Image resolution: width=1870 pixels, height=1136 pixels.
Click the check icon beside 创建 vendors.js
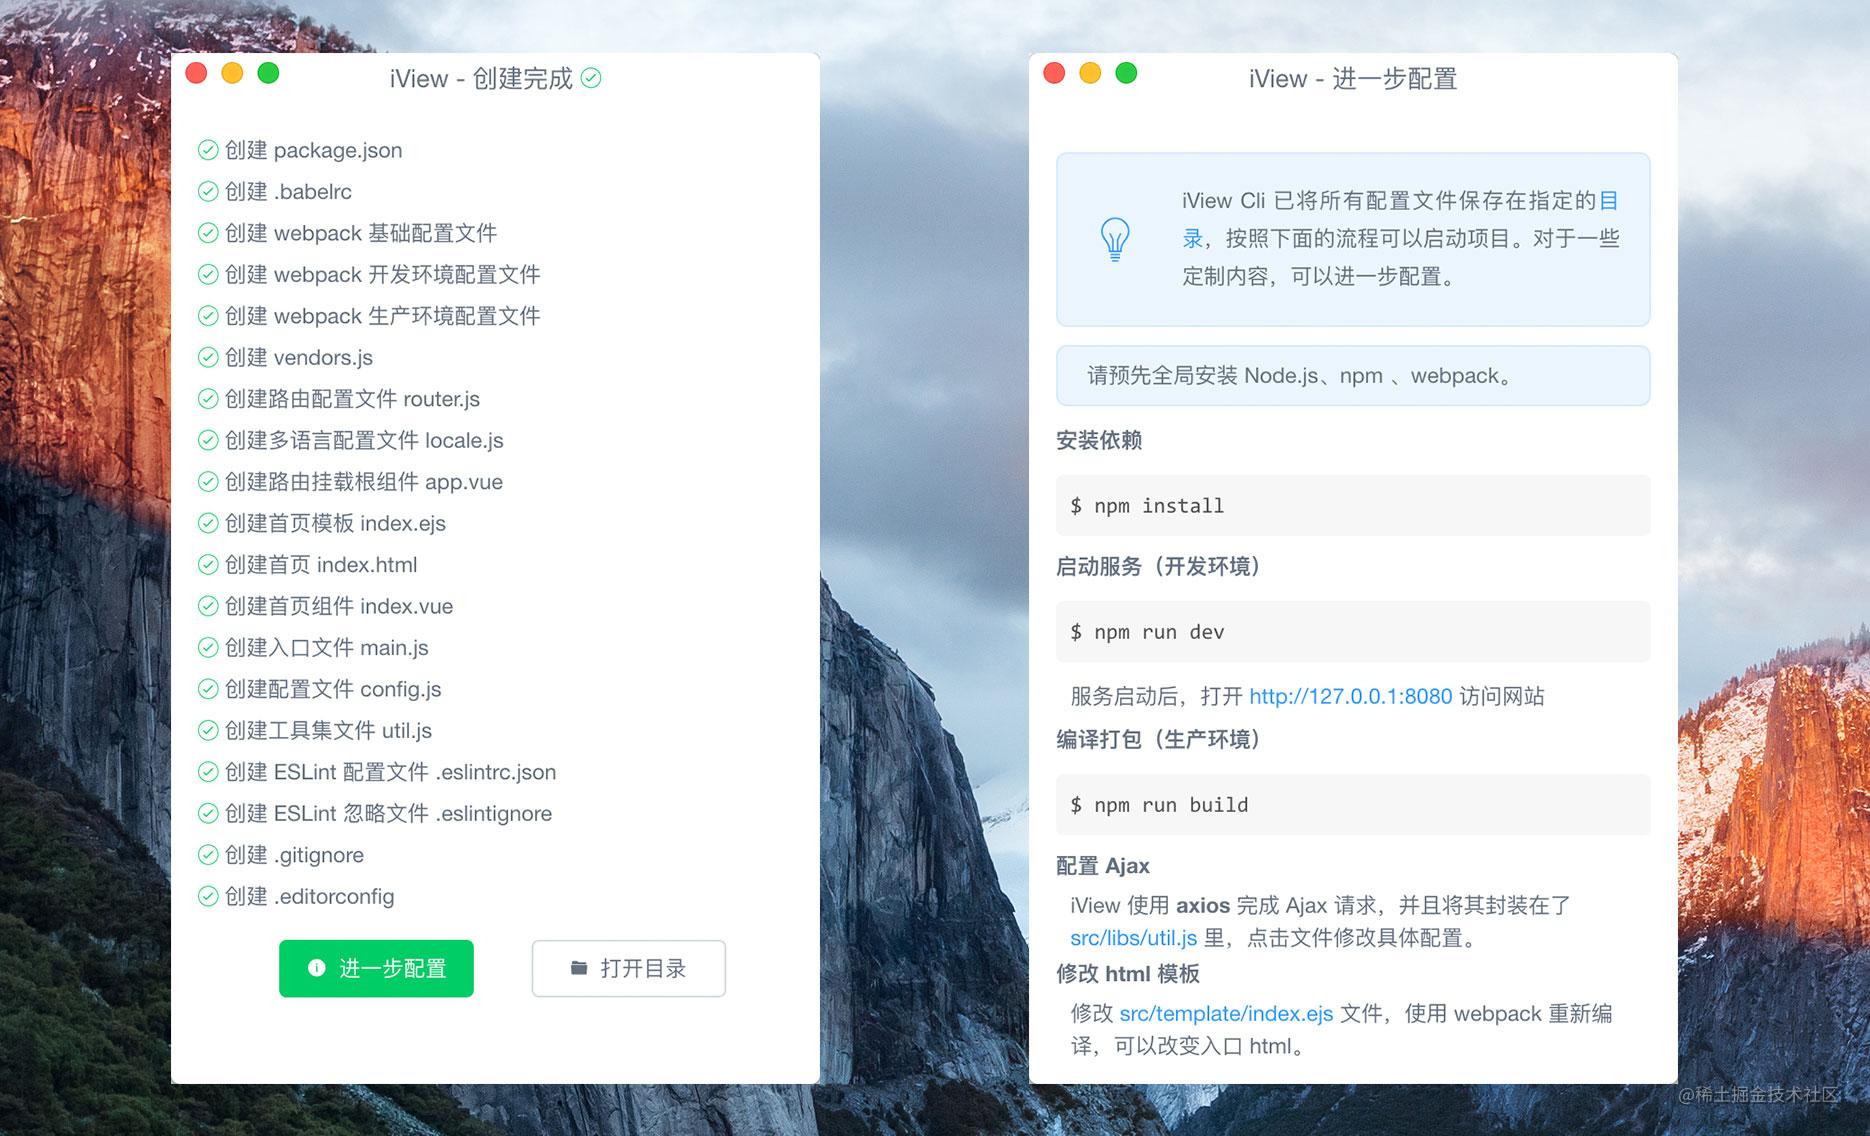pyautogui.click(x=208, y=357)
